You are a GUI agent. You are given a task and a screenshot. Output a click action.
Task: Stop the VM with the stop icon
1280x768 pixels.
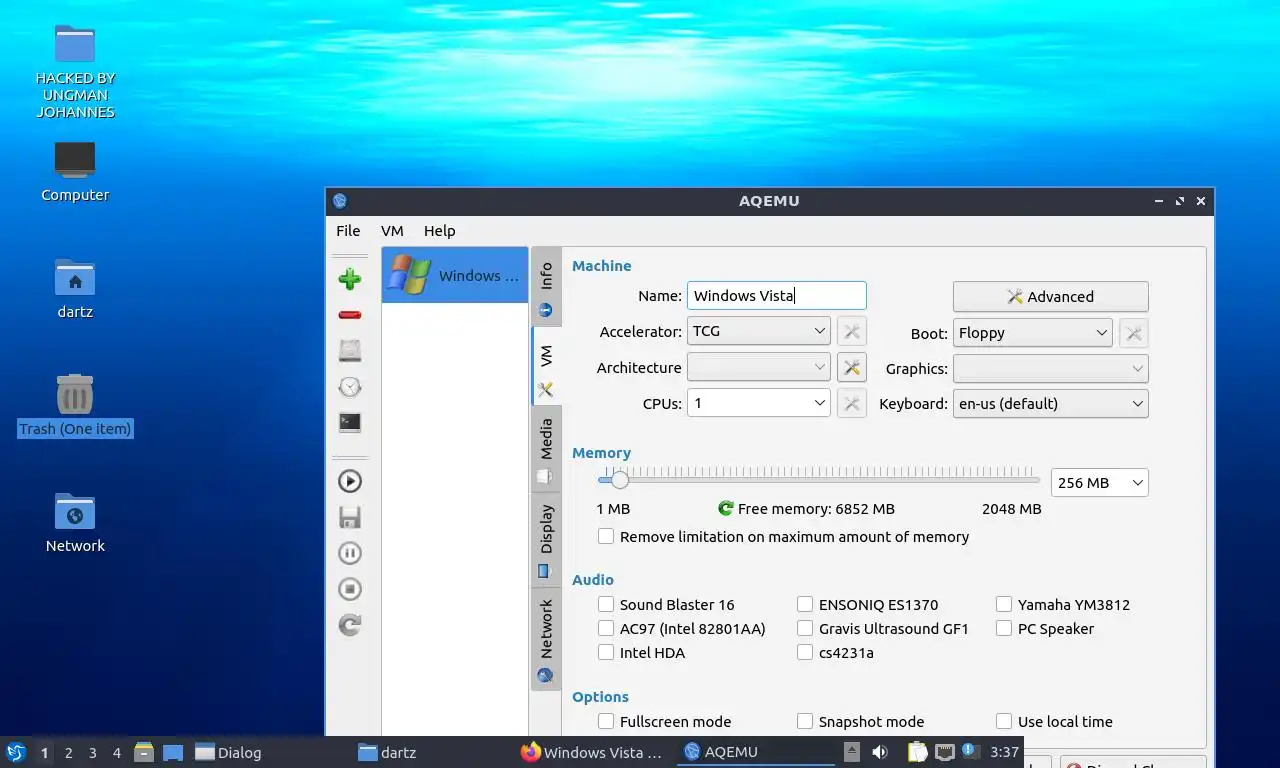349,589
